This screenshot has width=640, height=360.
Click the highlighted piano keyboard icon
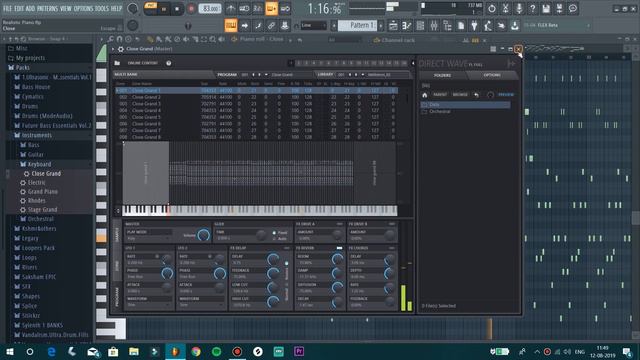coord(231,25)
